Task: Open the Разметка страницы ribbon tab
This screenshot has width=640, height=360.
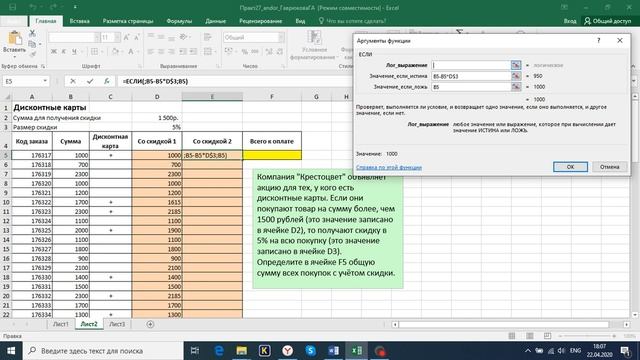Action: (128, 21)
